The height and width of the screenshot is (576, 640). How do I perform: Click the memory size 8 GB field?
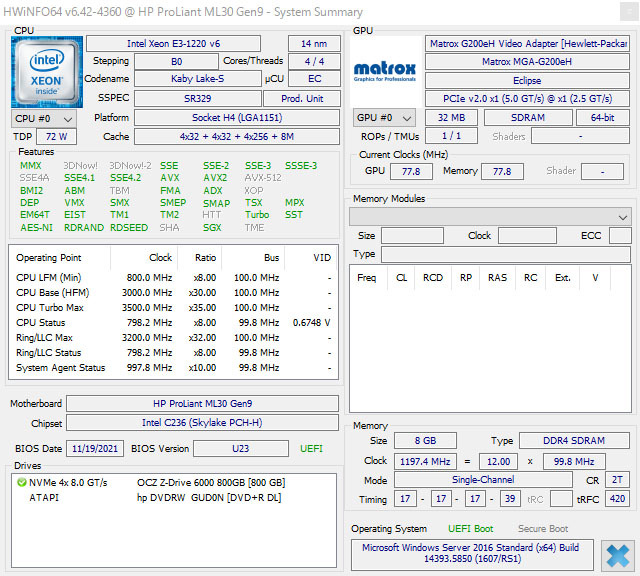[x=425, y=441]
